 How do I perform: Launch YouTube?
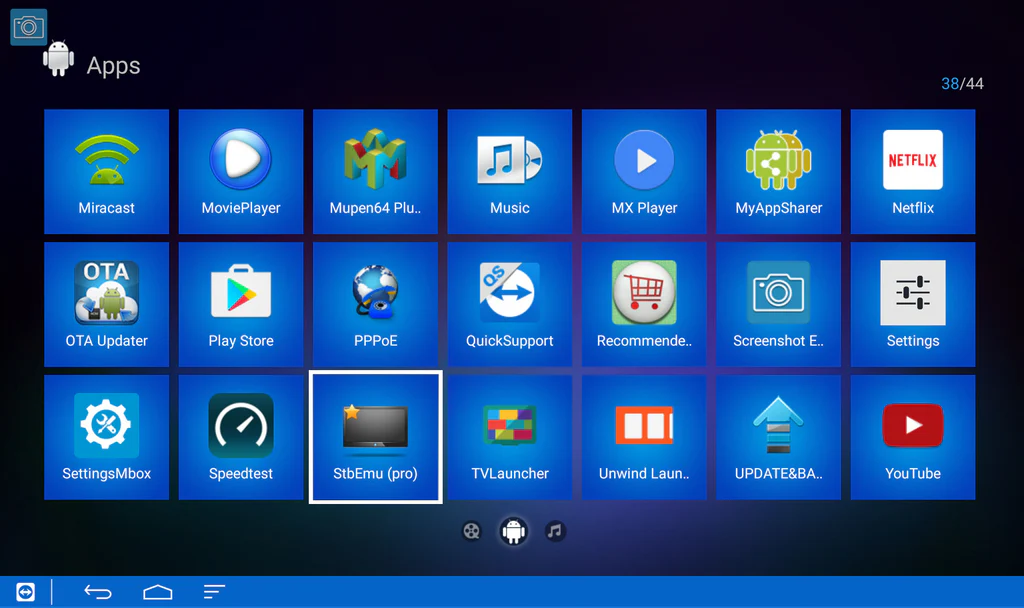[912, 436]
